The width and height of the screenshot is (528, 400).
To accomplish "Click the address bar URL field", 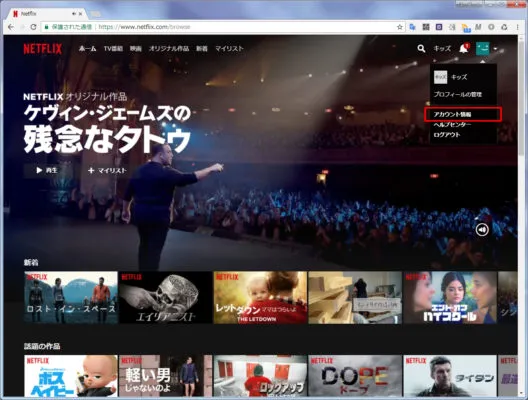I will [224, 27].
